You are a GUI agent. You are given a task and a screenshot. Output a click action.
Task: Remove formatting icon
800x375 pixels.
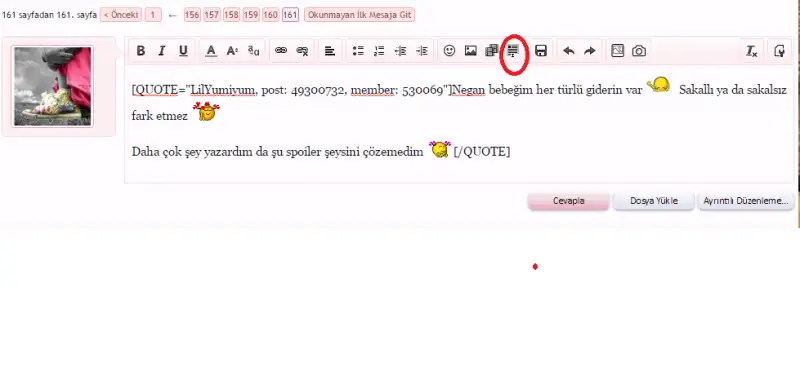pos(752,51)
